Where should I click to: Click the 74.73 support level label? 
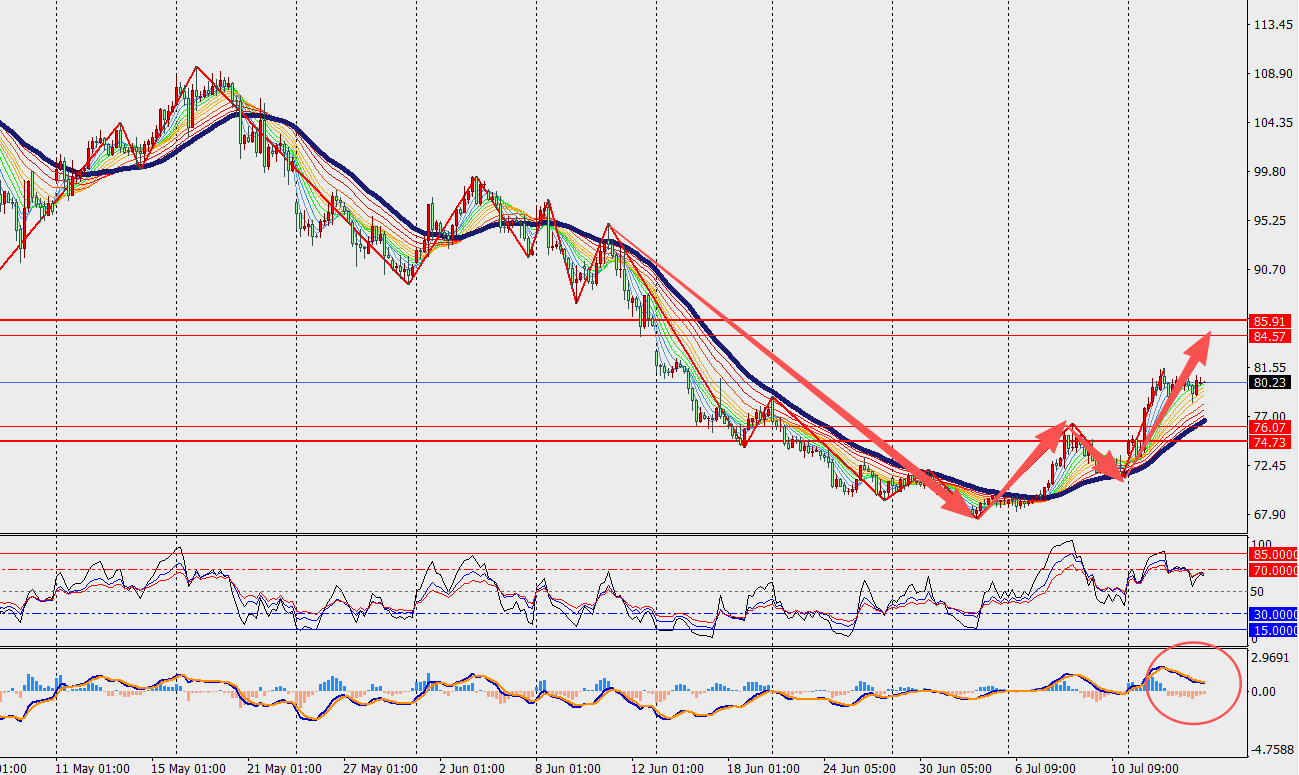pyautogui.click(x=1269, y=442)
